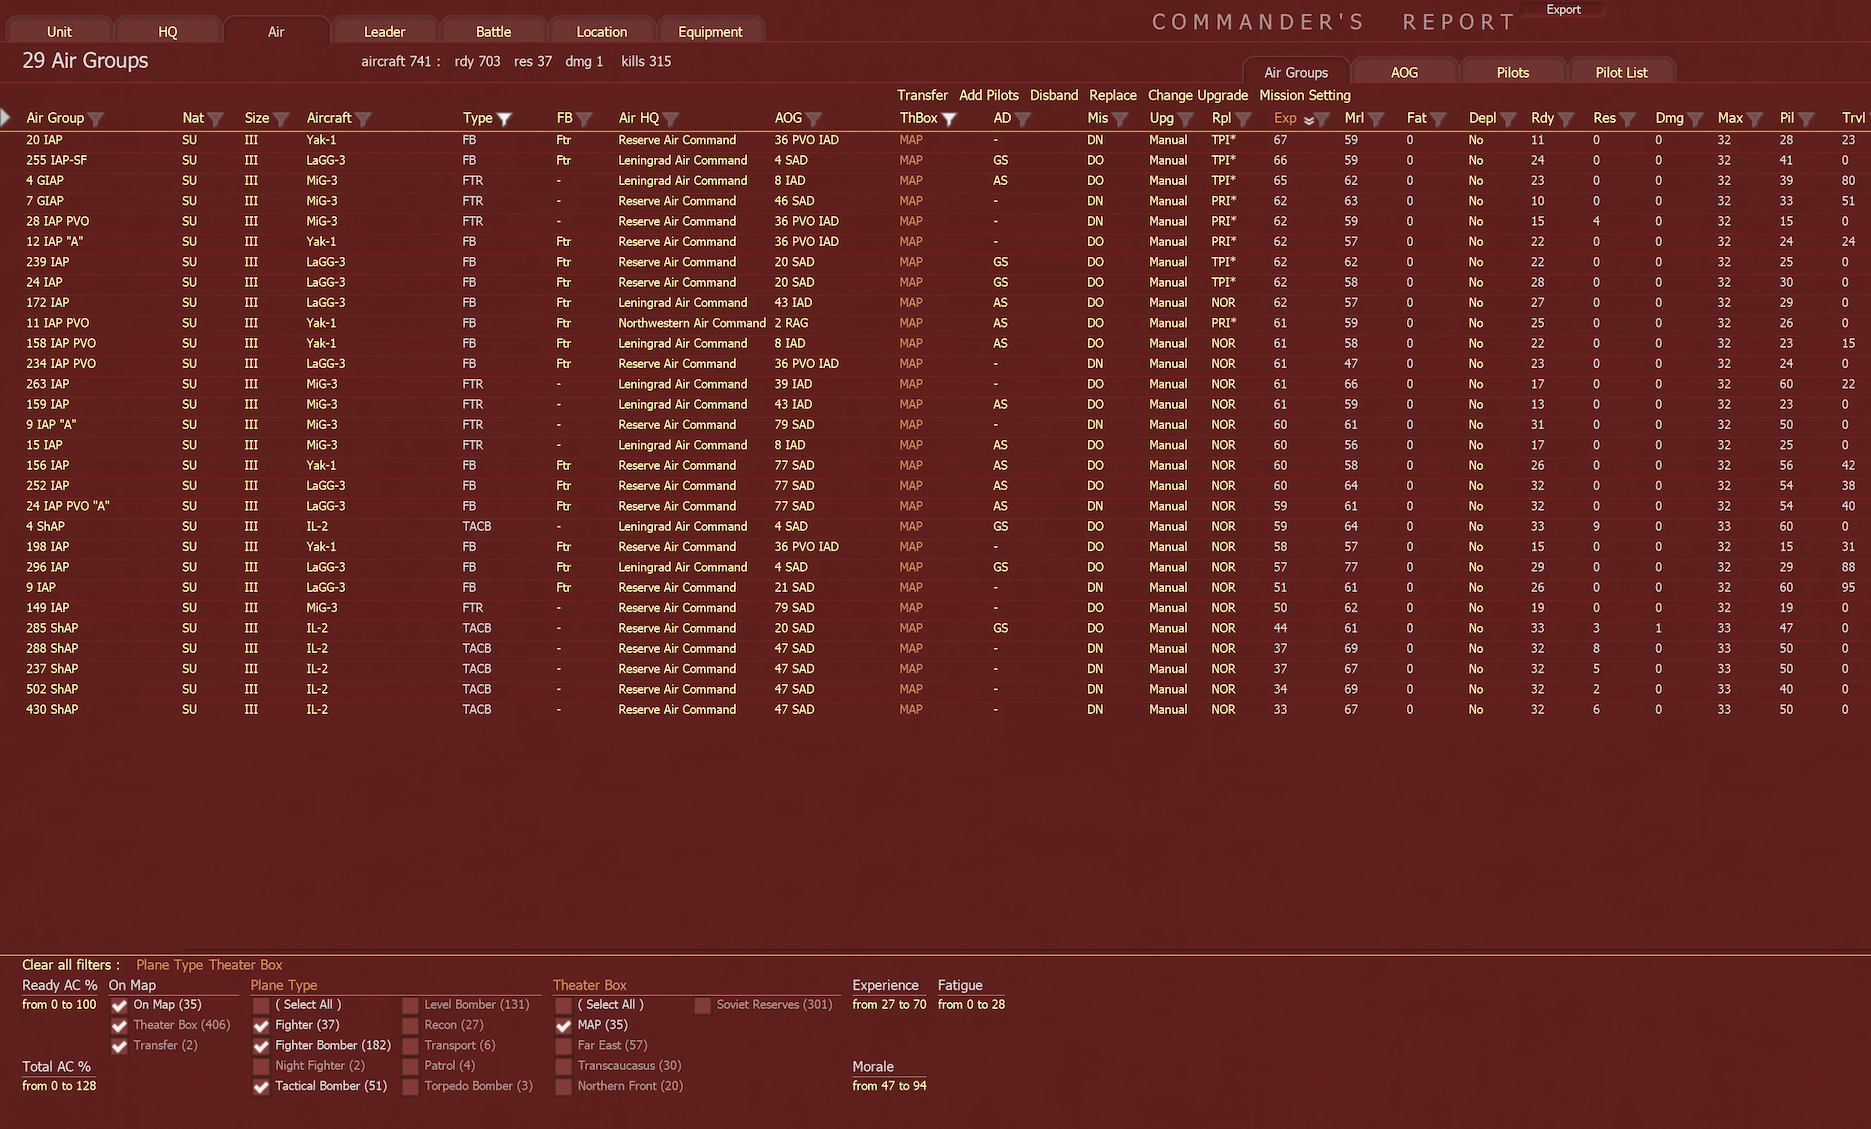The image size is (1871, 1129).
Task: Open the Pilots sub-tab
Action: pyautogui.click(x=1513, y=72)
